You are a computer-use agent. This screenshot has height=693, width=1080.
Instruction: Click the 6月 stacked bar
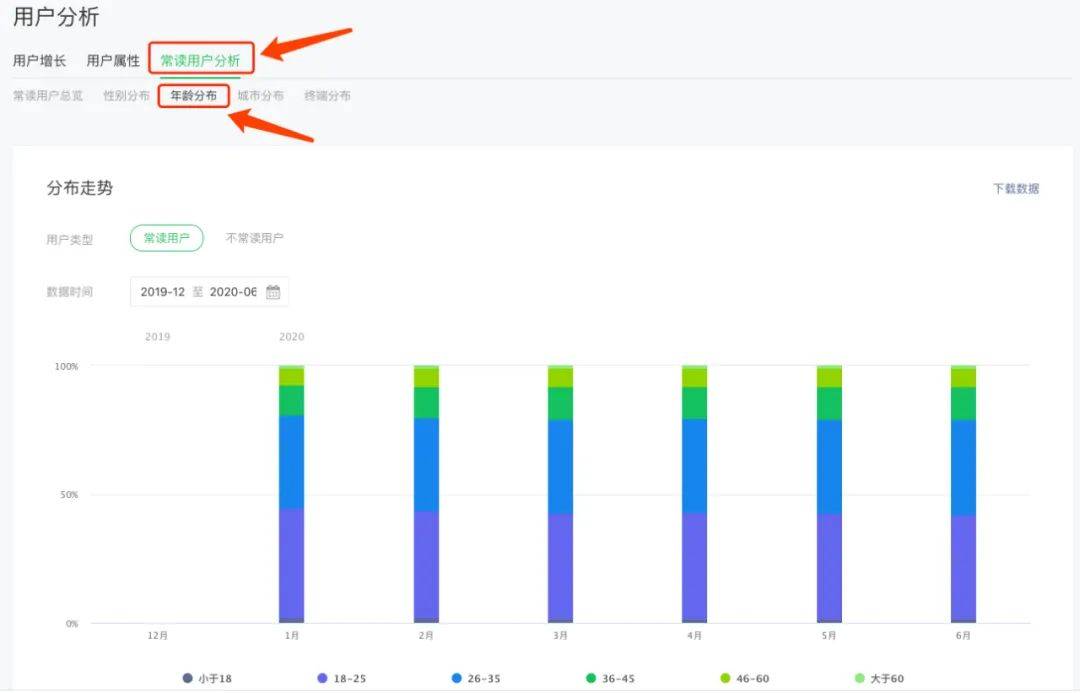point(964,494)
